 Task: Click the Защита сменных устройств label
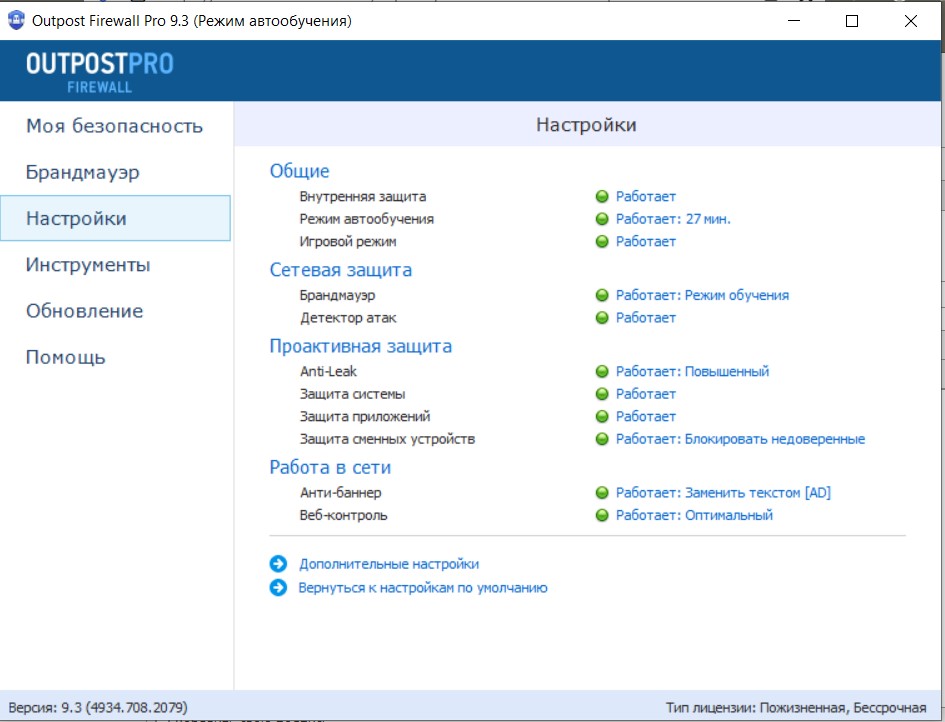pos(388,439)
